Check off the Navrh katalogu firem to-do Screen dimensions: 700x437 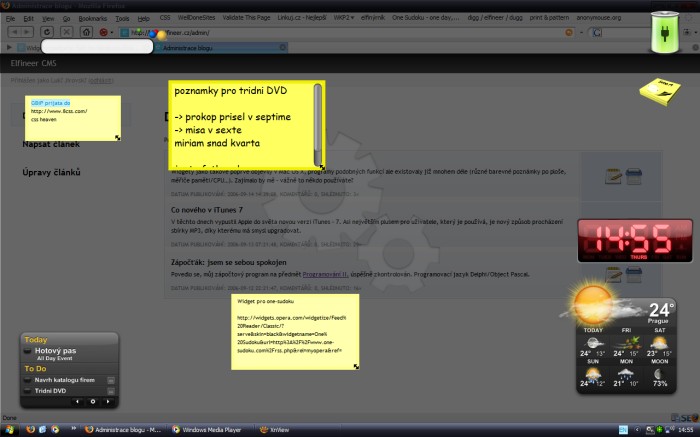(x=27, y=380)
